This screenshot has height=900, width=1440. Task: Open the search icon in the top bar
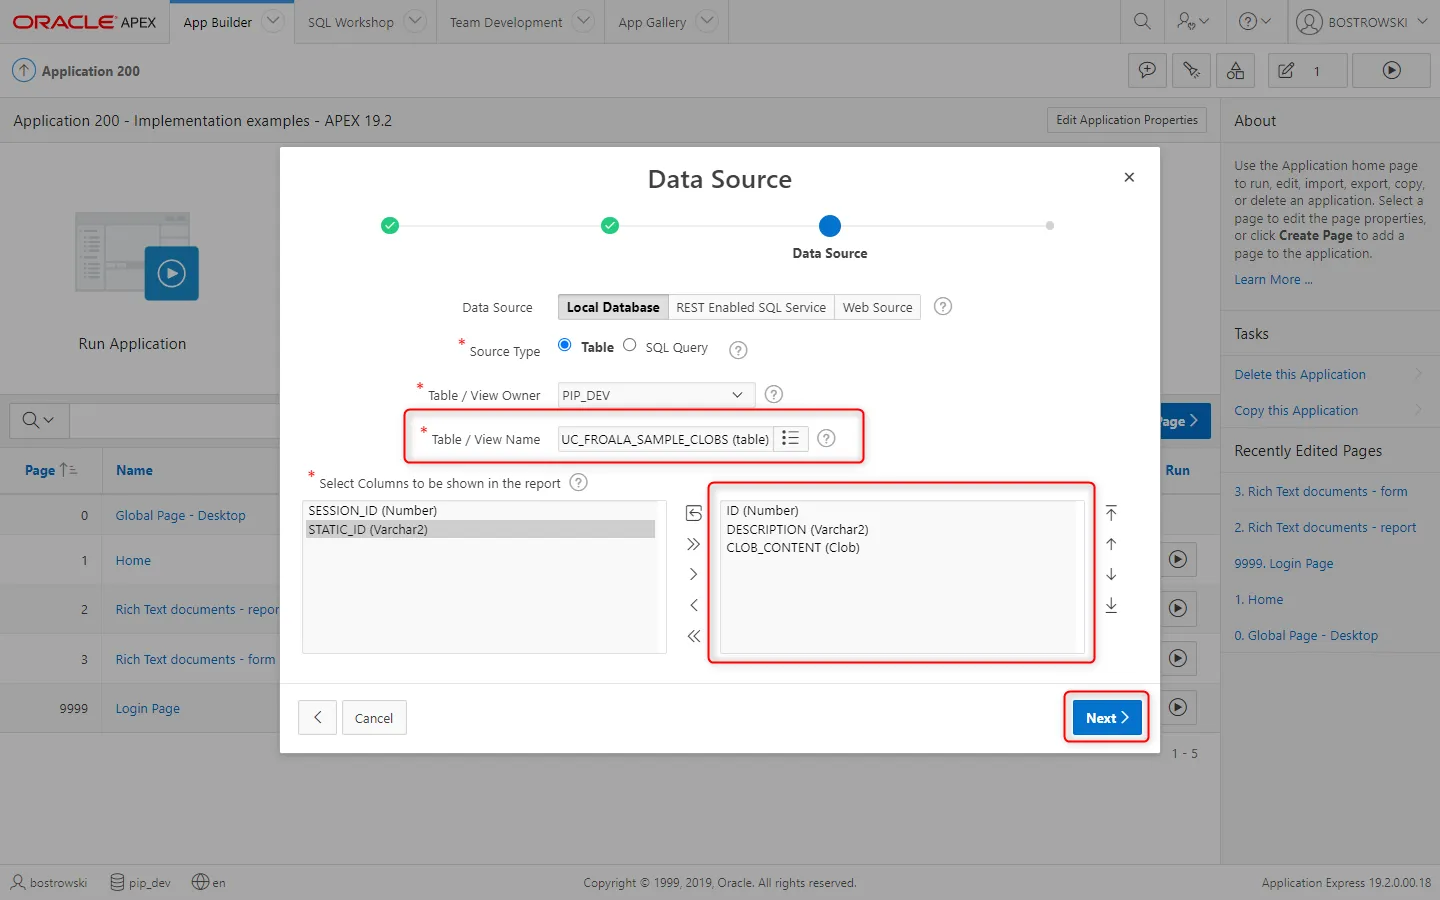click(x=1142, y=21)
